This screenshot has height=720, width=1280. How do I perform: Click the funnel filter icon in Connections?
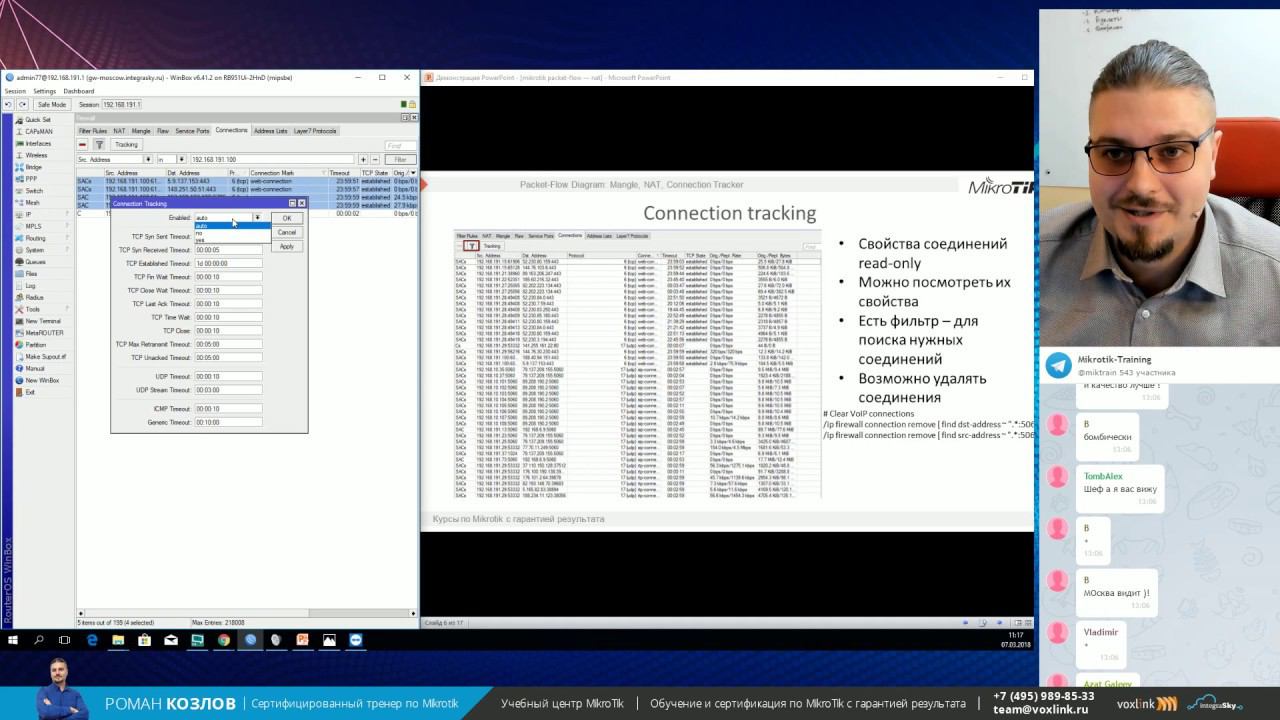[99, 144]
